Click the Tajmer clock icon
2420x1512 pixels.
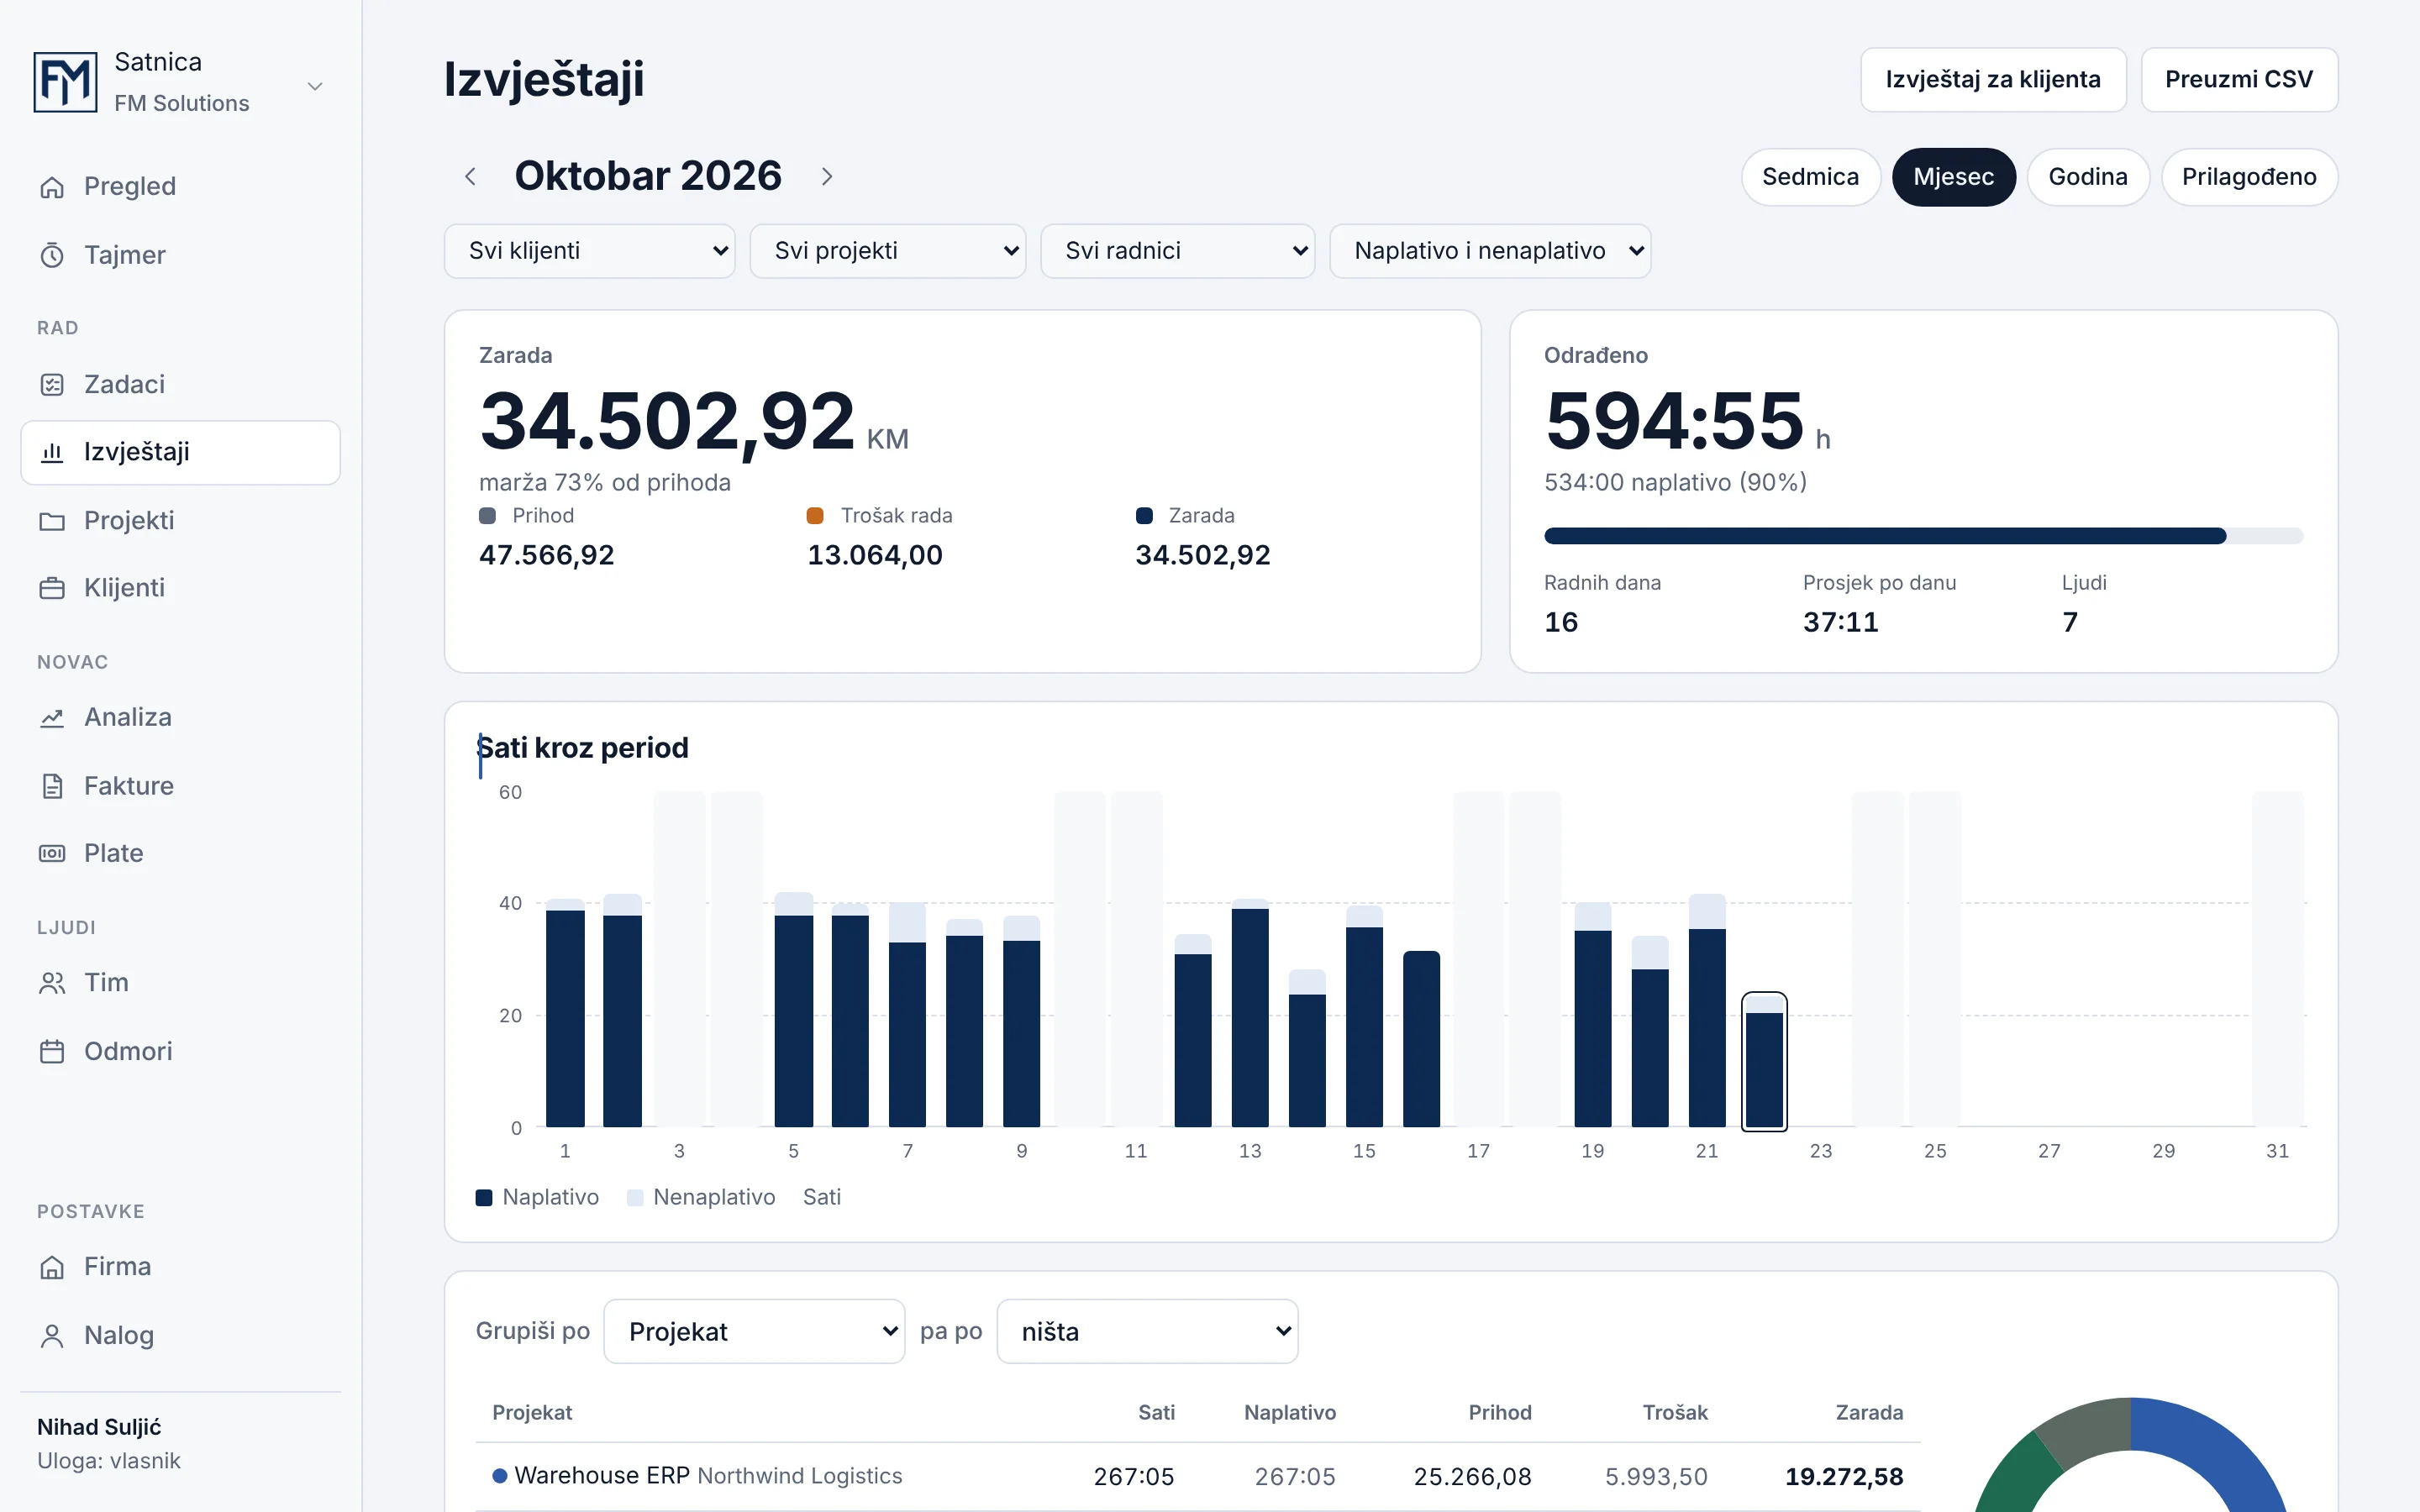click(52, 256)
